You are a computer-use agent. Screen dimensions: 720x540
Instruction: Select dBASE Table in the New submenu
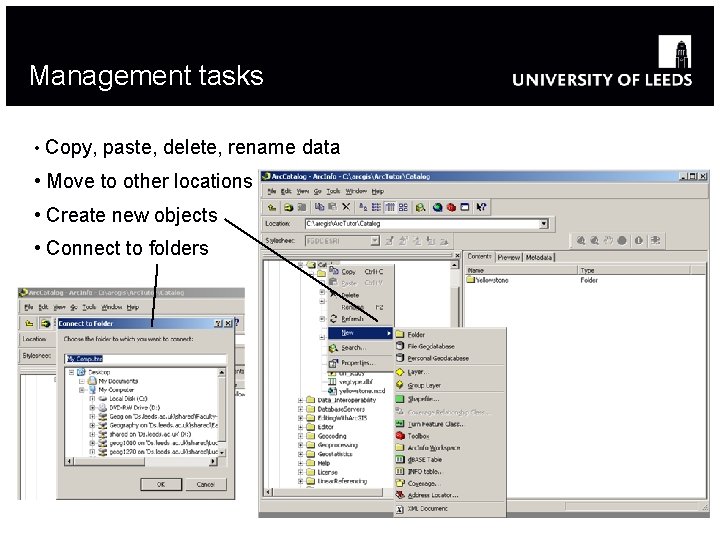[450, 460]
